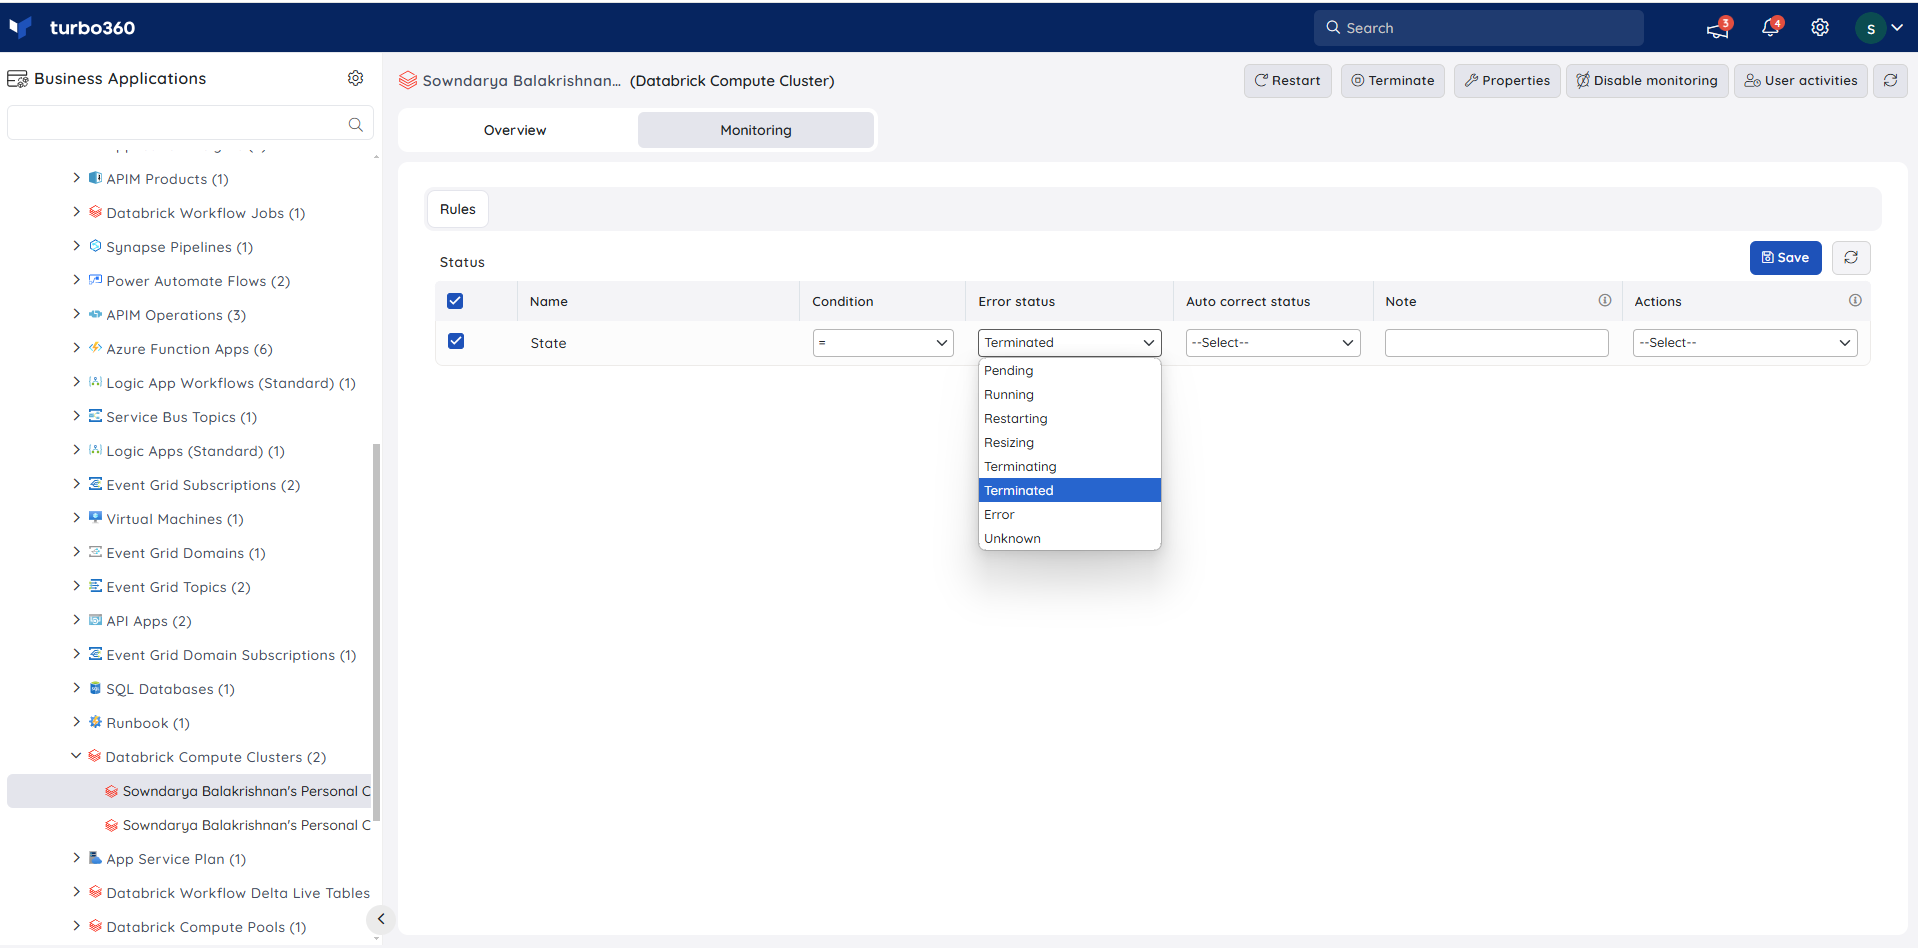Image resolution: width=1918 pixels, height=948 pixels.
Task: Click the Note input field
Action: point(1496,343)
